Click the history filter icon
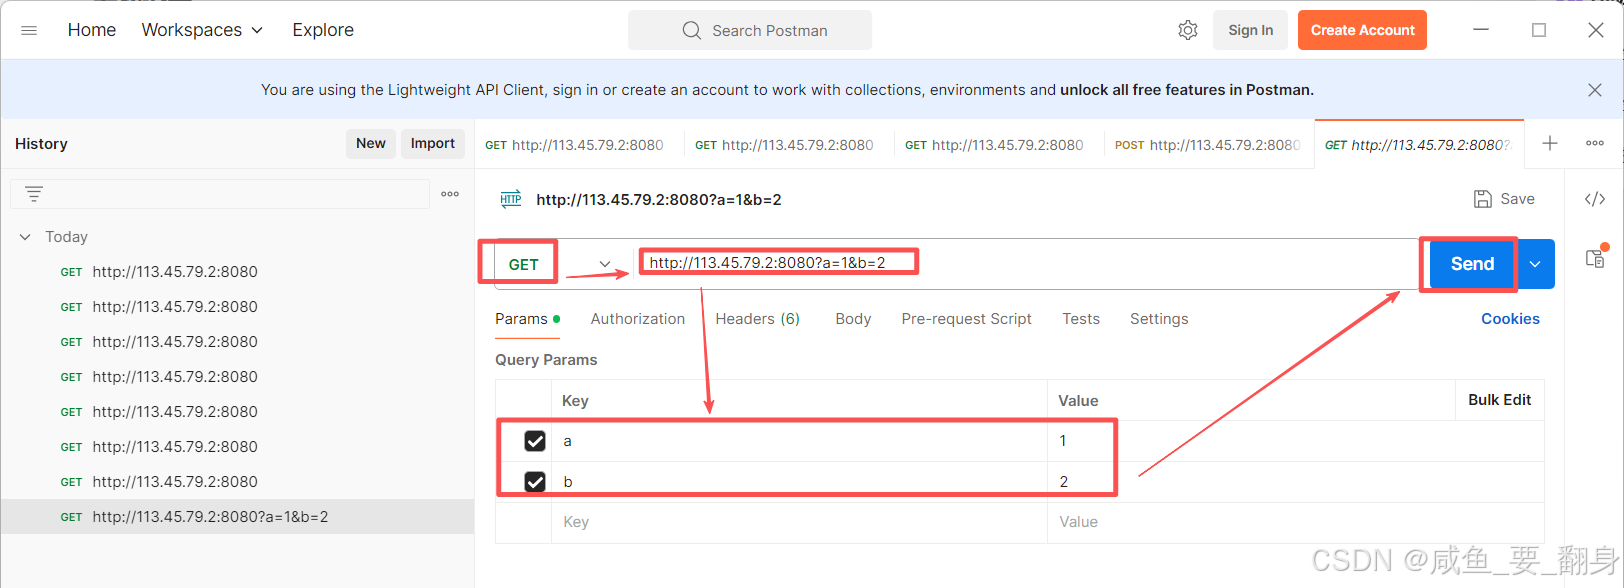 click(x=34, y=194)
